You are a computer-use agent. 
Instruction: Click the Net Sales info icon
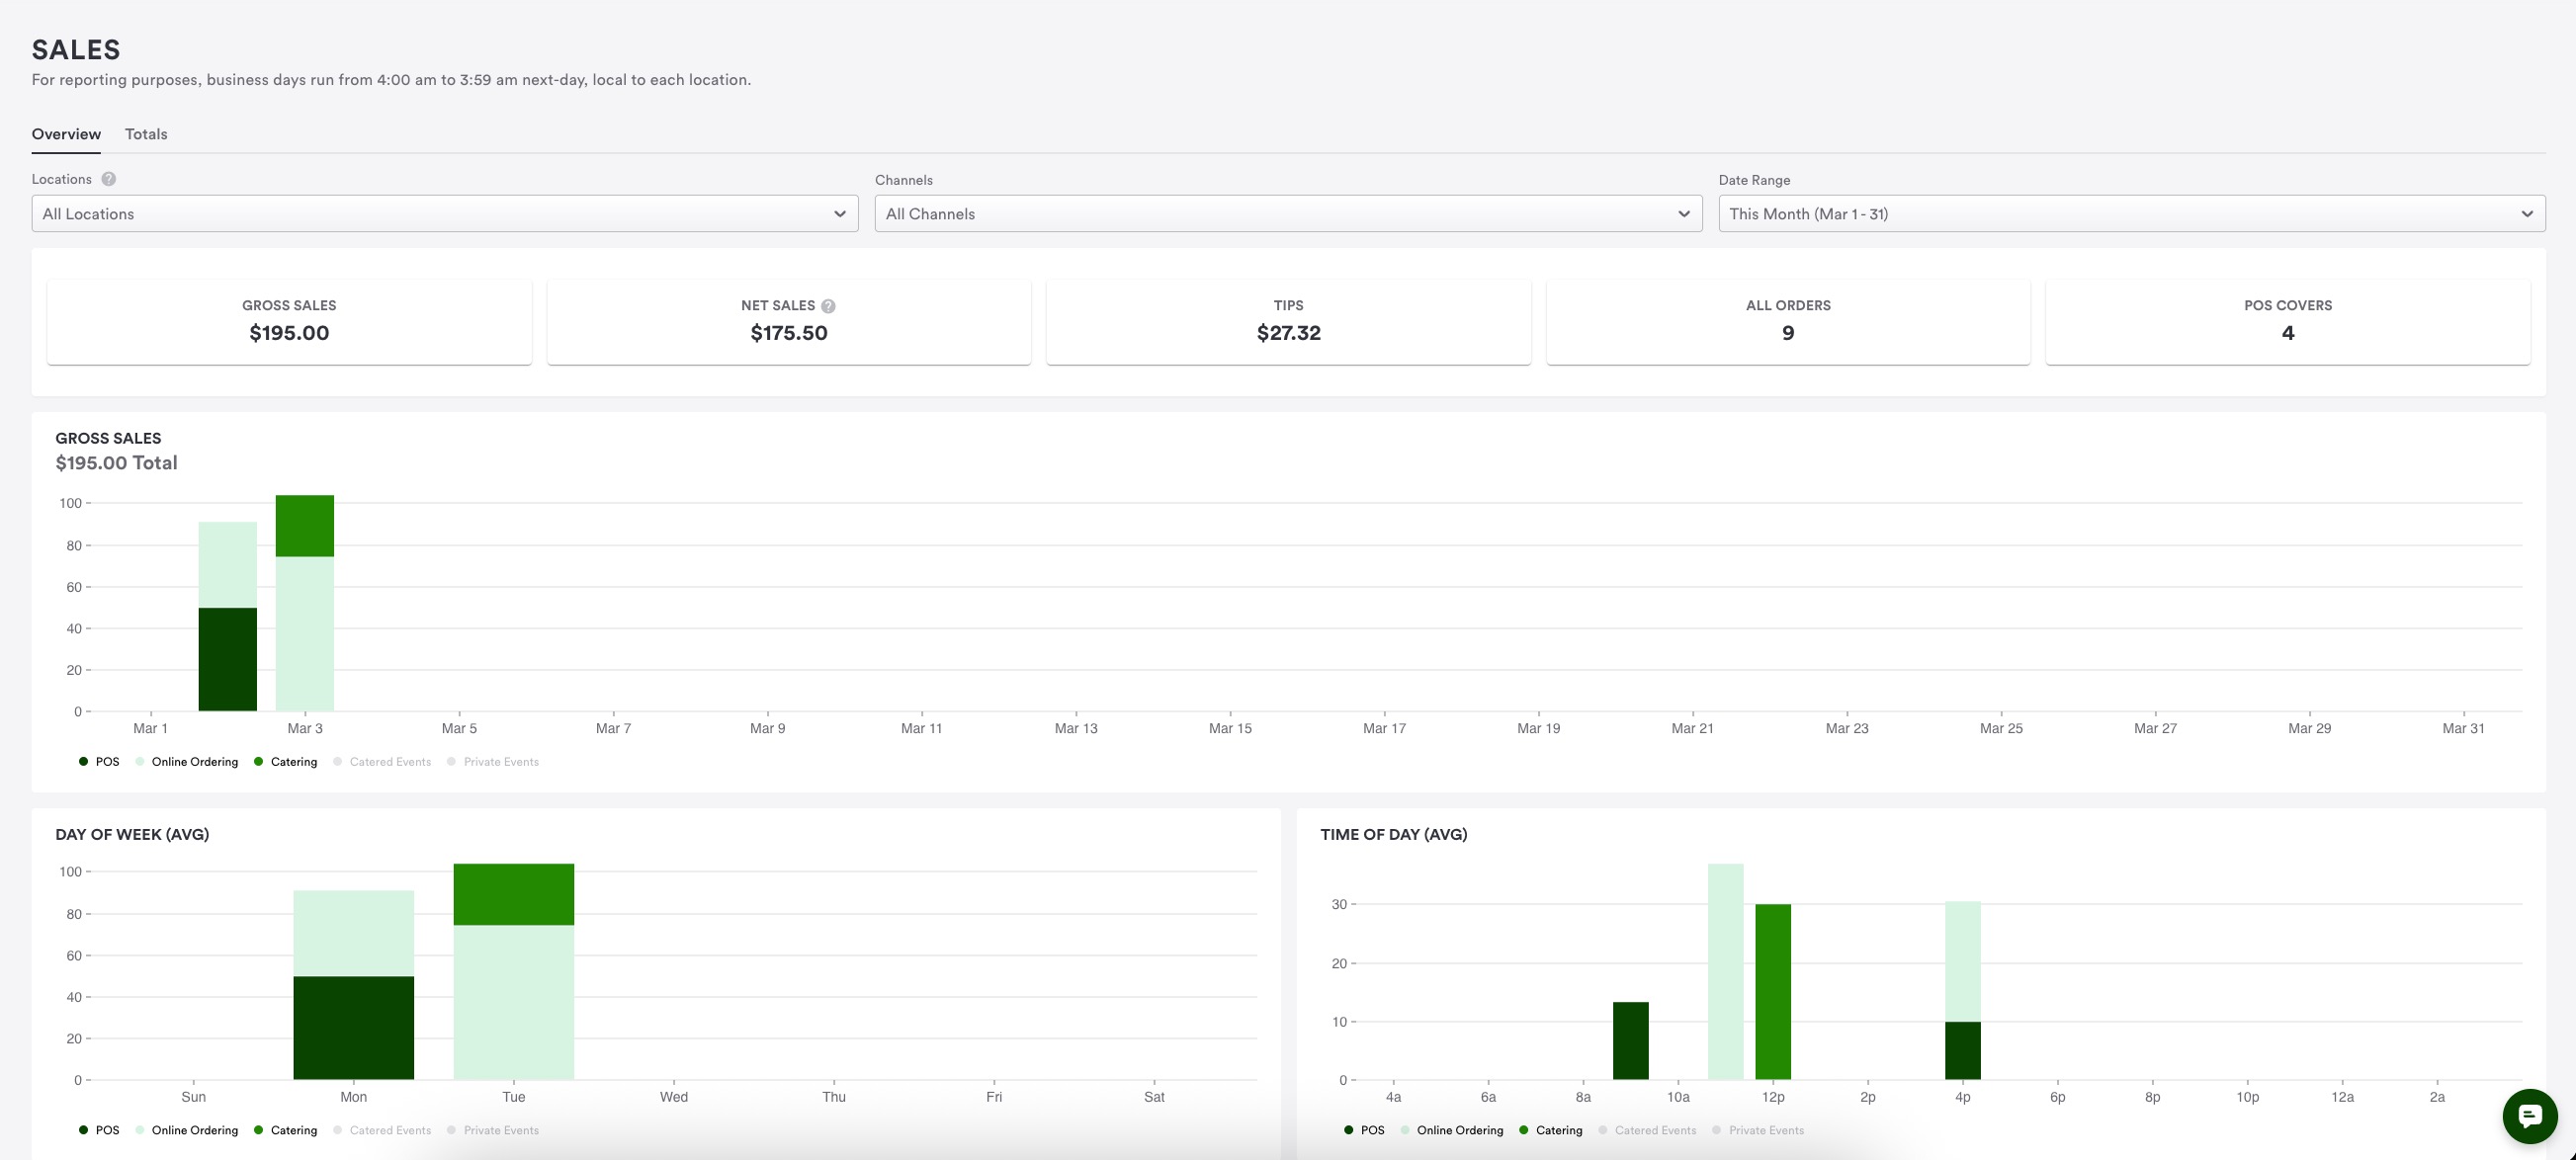pyautogui.click(x=828, y=306)
